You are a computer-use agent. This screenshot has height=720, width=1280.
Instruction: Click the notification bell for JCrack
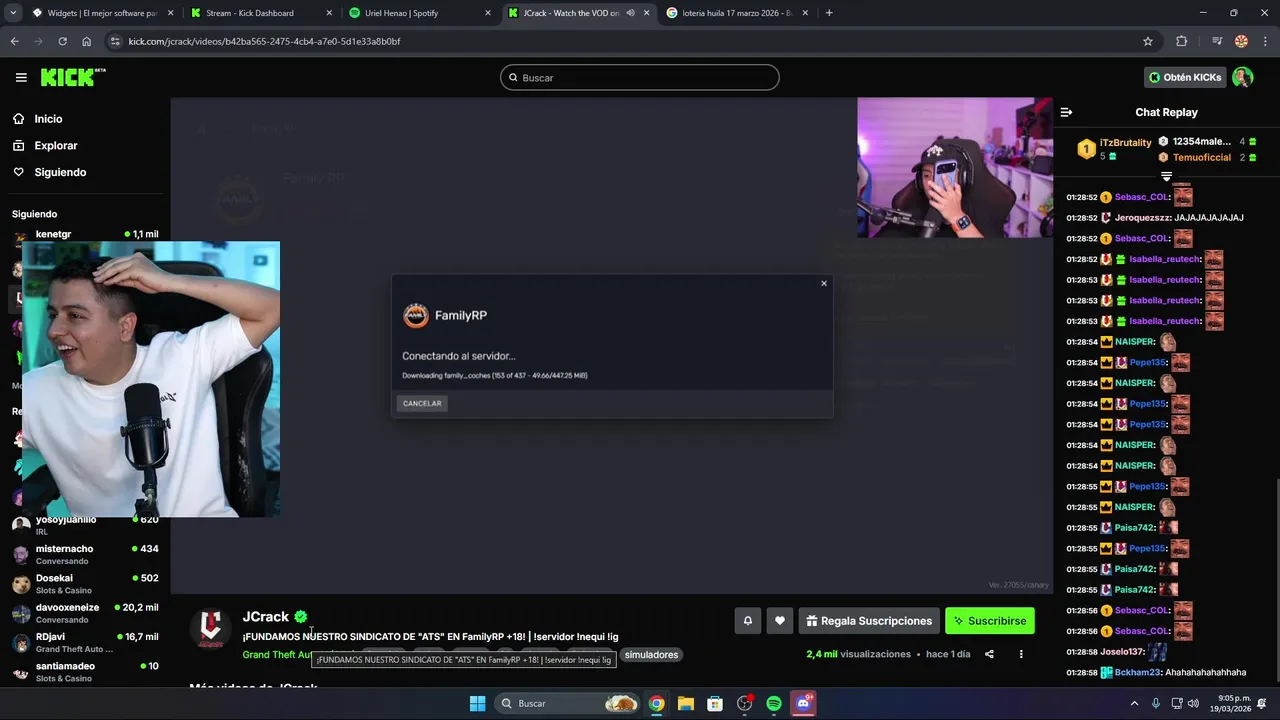click(747, 621)
